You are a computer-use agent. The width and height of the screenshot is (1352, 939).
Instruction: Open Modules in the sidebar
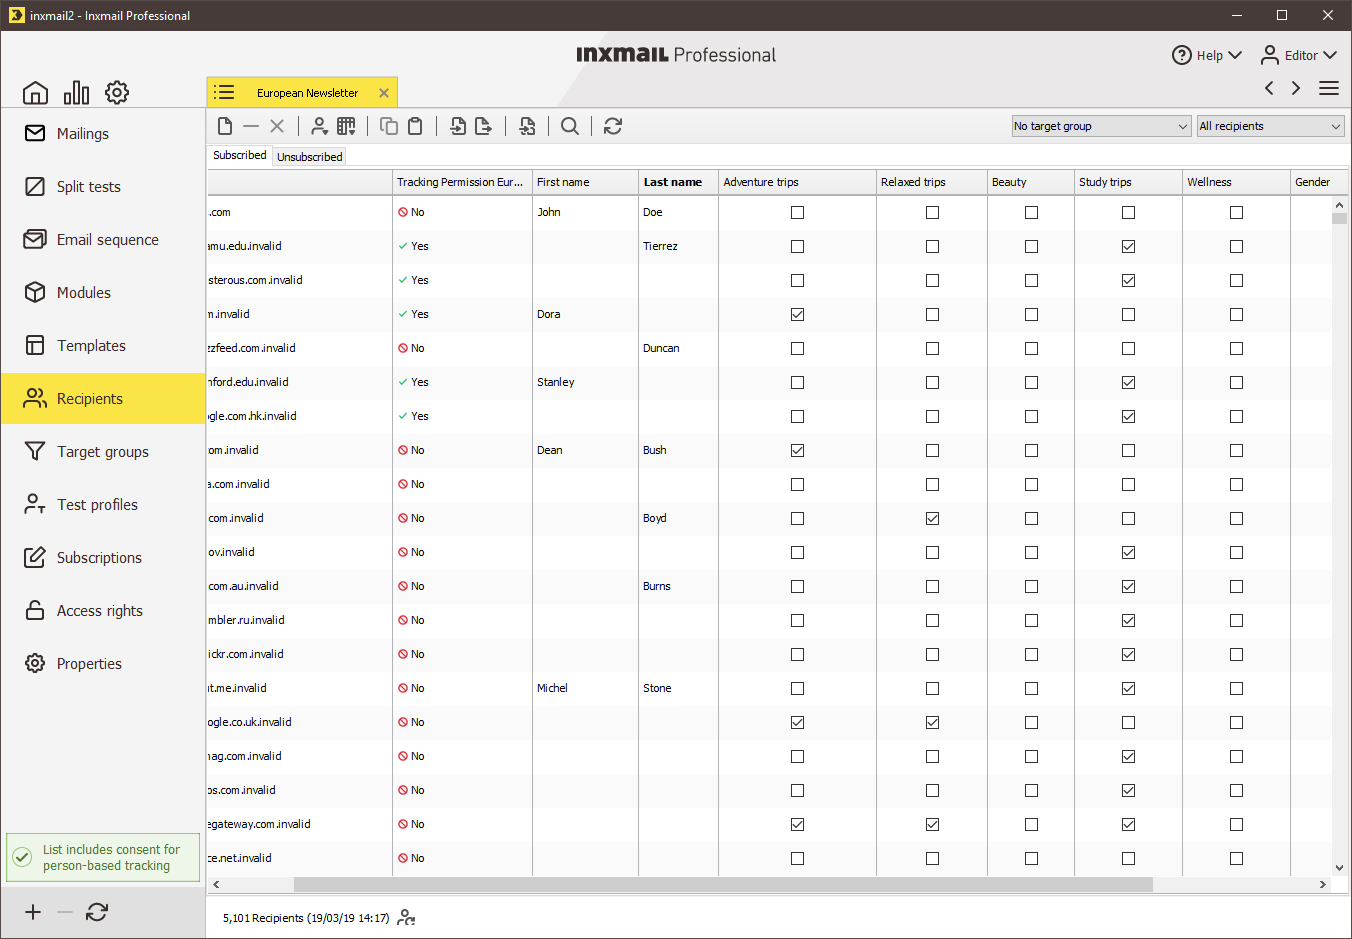click(x=103, y=292)
